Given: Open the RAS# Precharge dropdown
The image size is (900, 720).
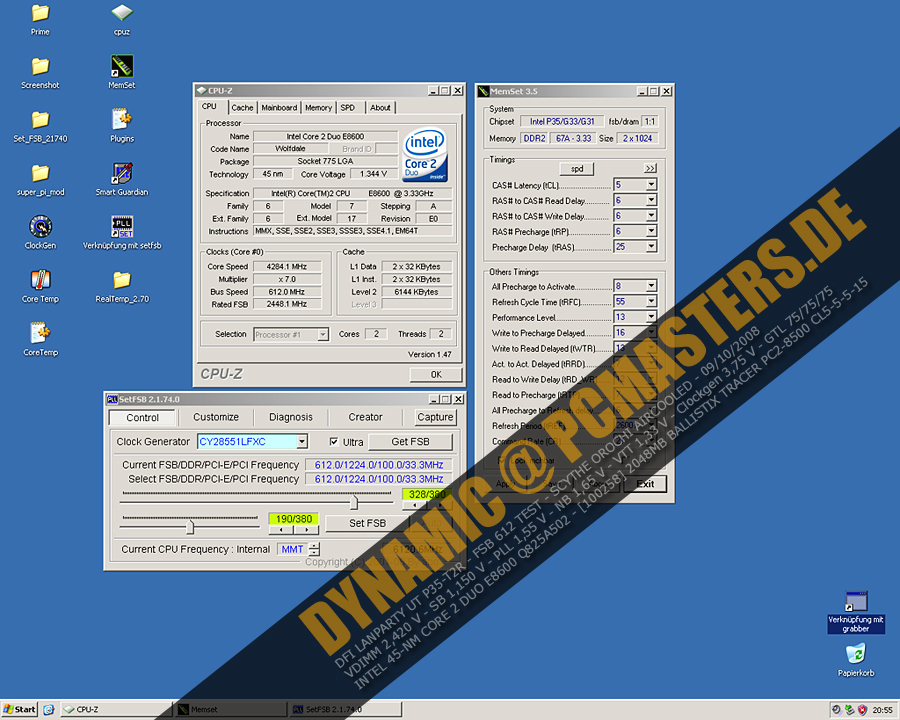Looking at the screenshot, I should (651, 231).
